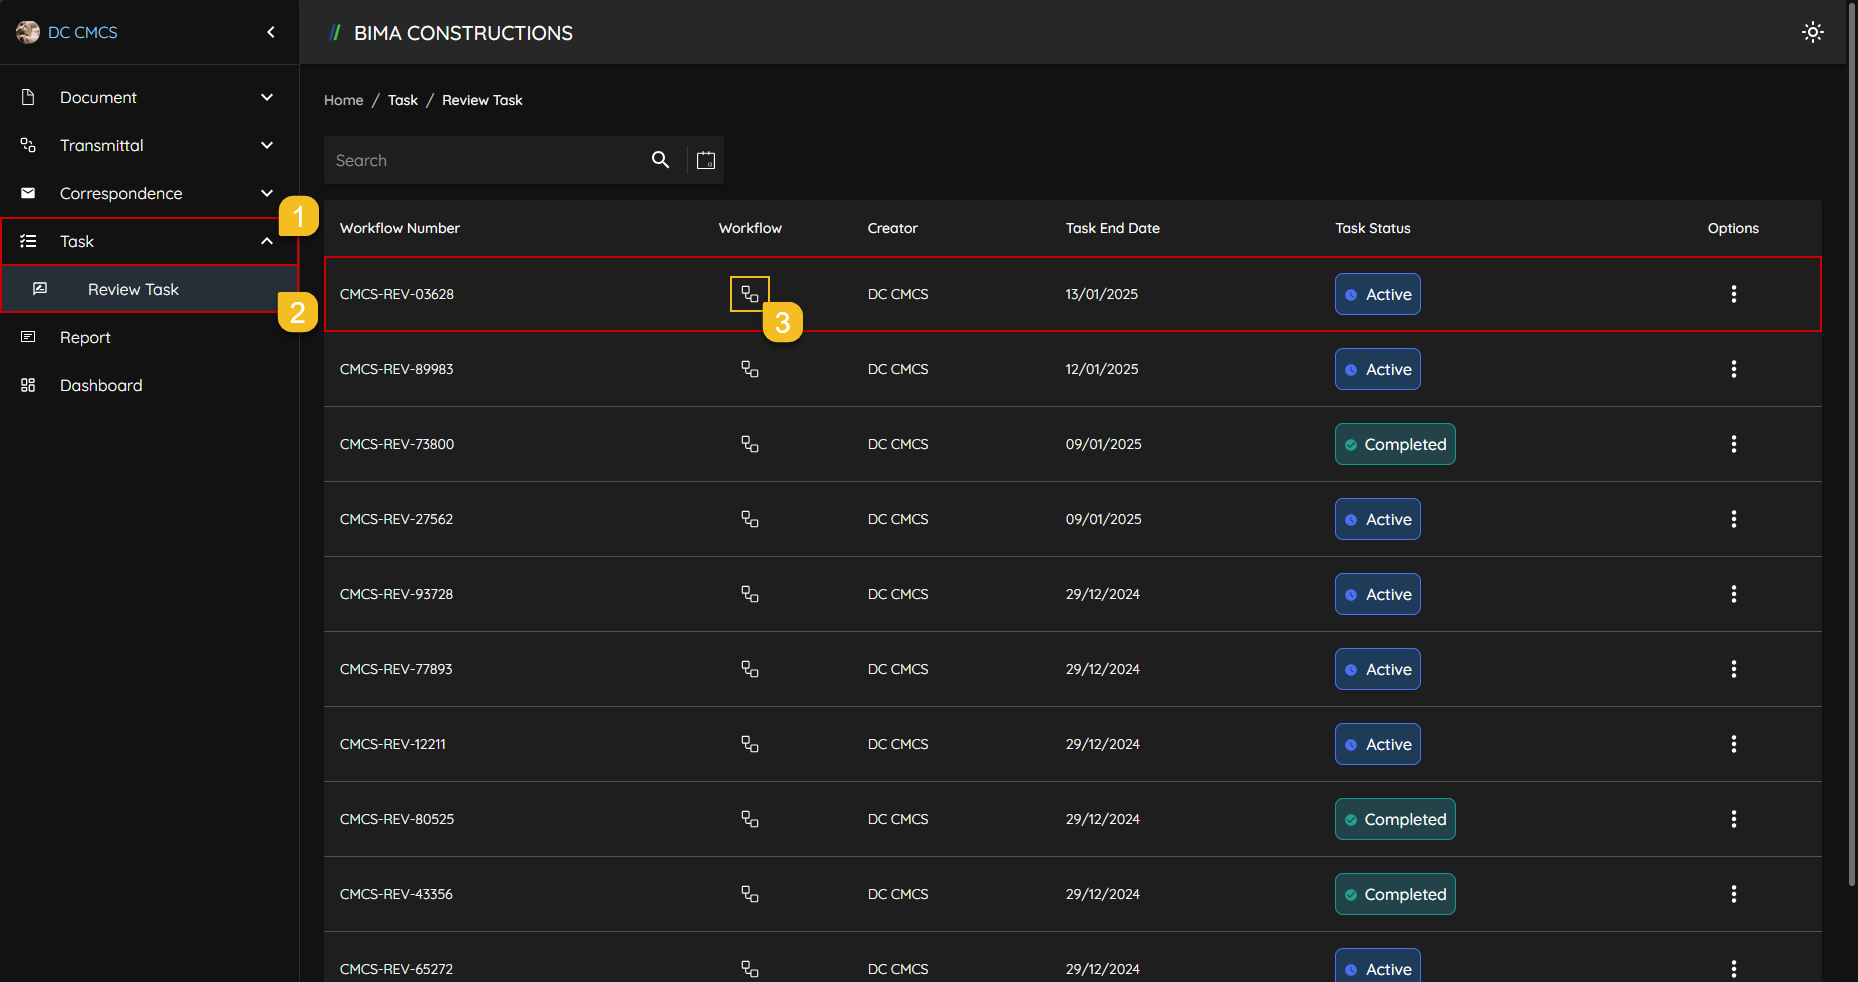Click Active status badge for CMCS-REV-93728
Viewport: 1858px width, 982px height.
pyautogui.click(x=1377, y=594)
